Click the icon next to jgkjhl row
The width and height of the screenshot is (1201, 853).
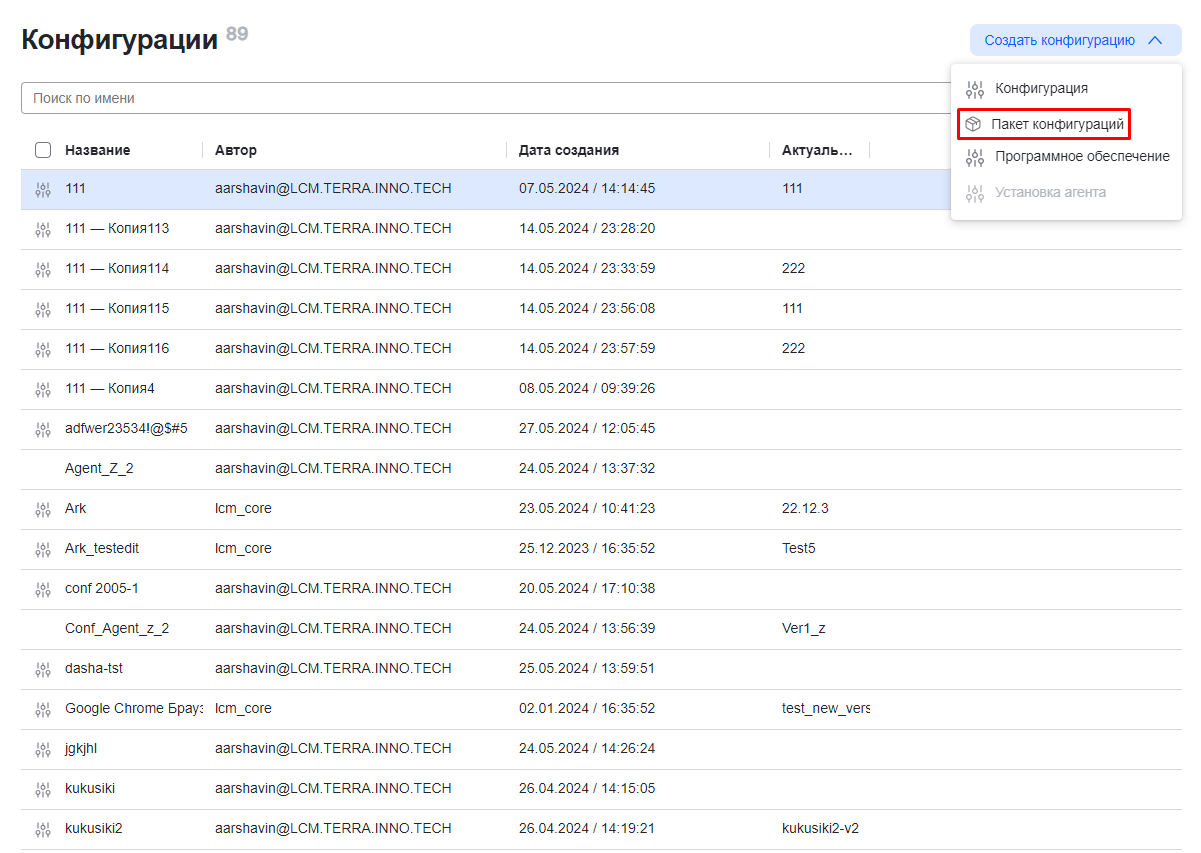pyautogui.click(x=42, y=749)
